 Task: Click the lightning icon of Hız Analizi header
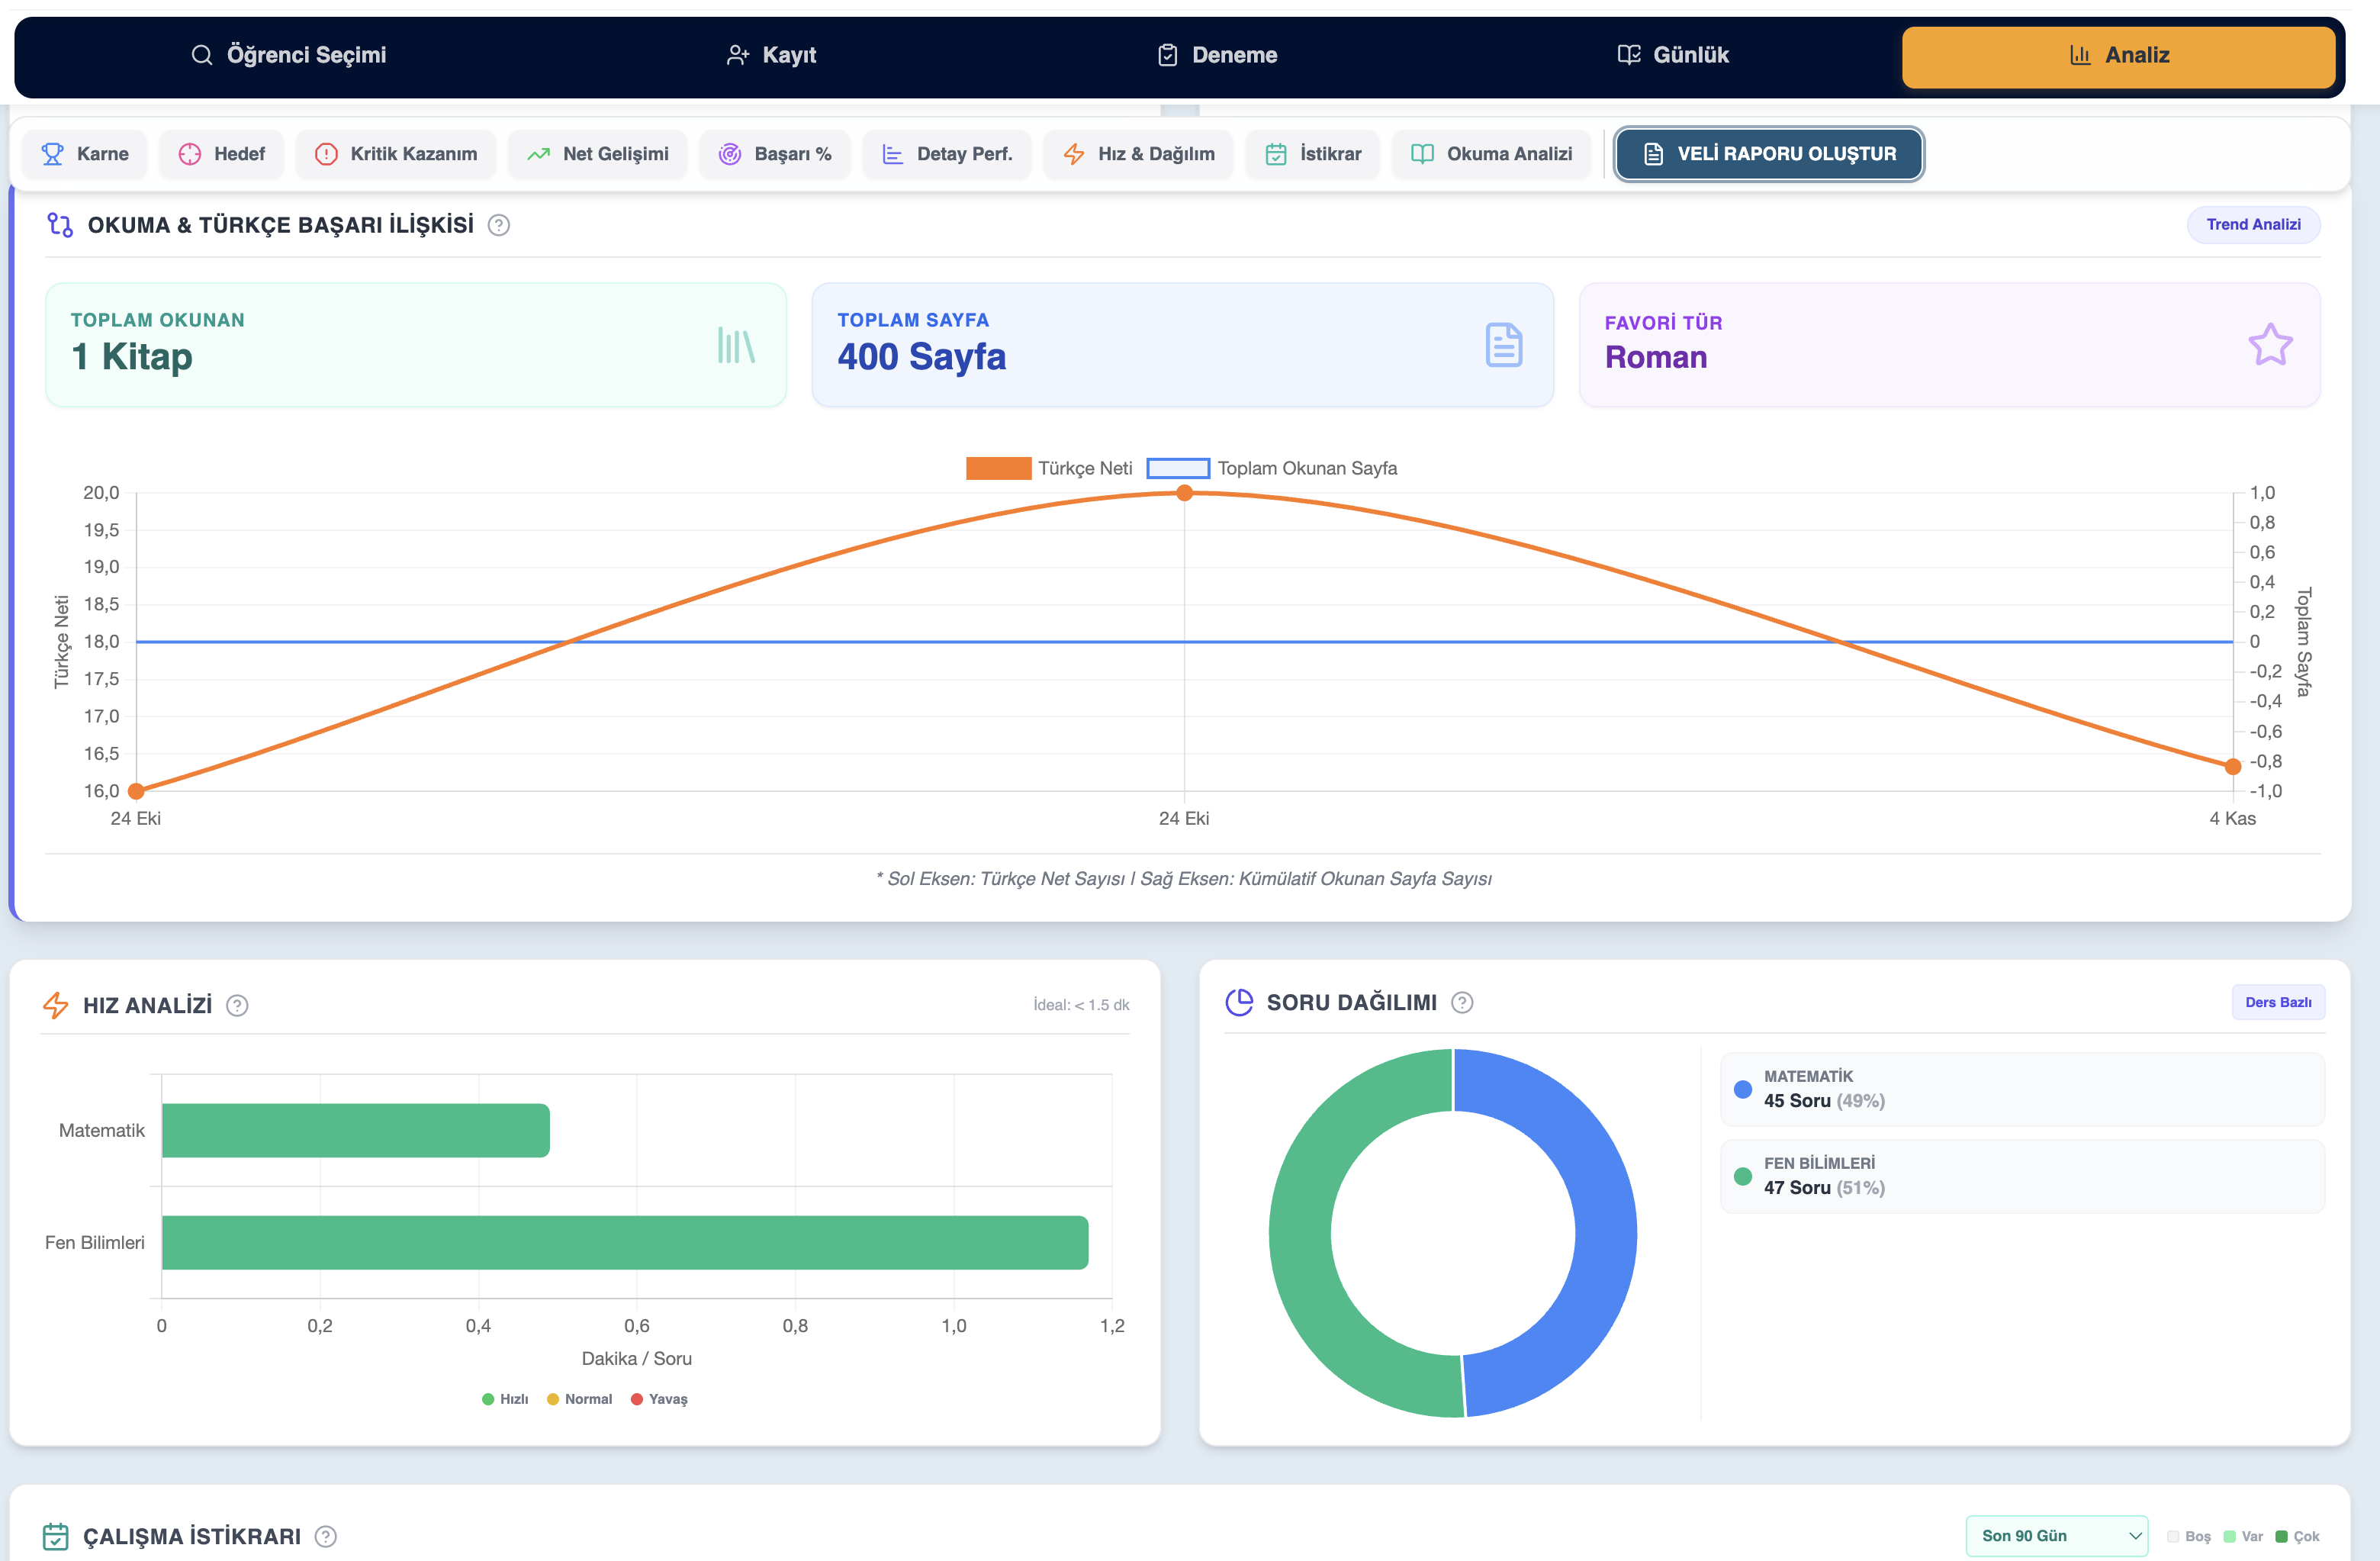pos(56,1005)
